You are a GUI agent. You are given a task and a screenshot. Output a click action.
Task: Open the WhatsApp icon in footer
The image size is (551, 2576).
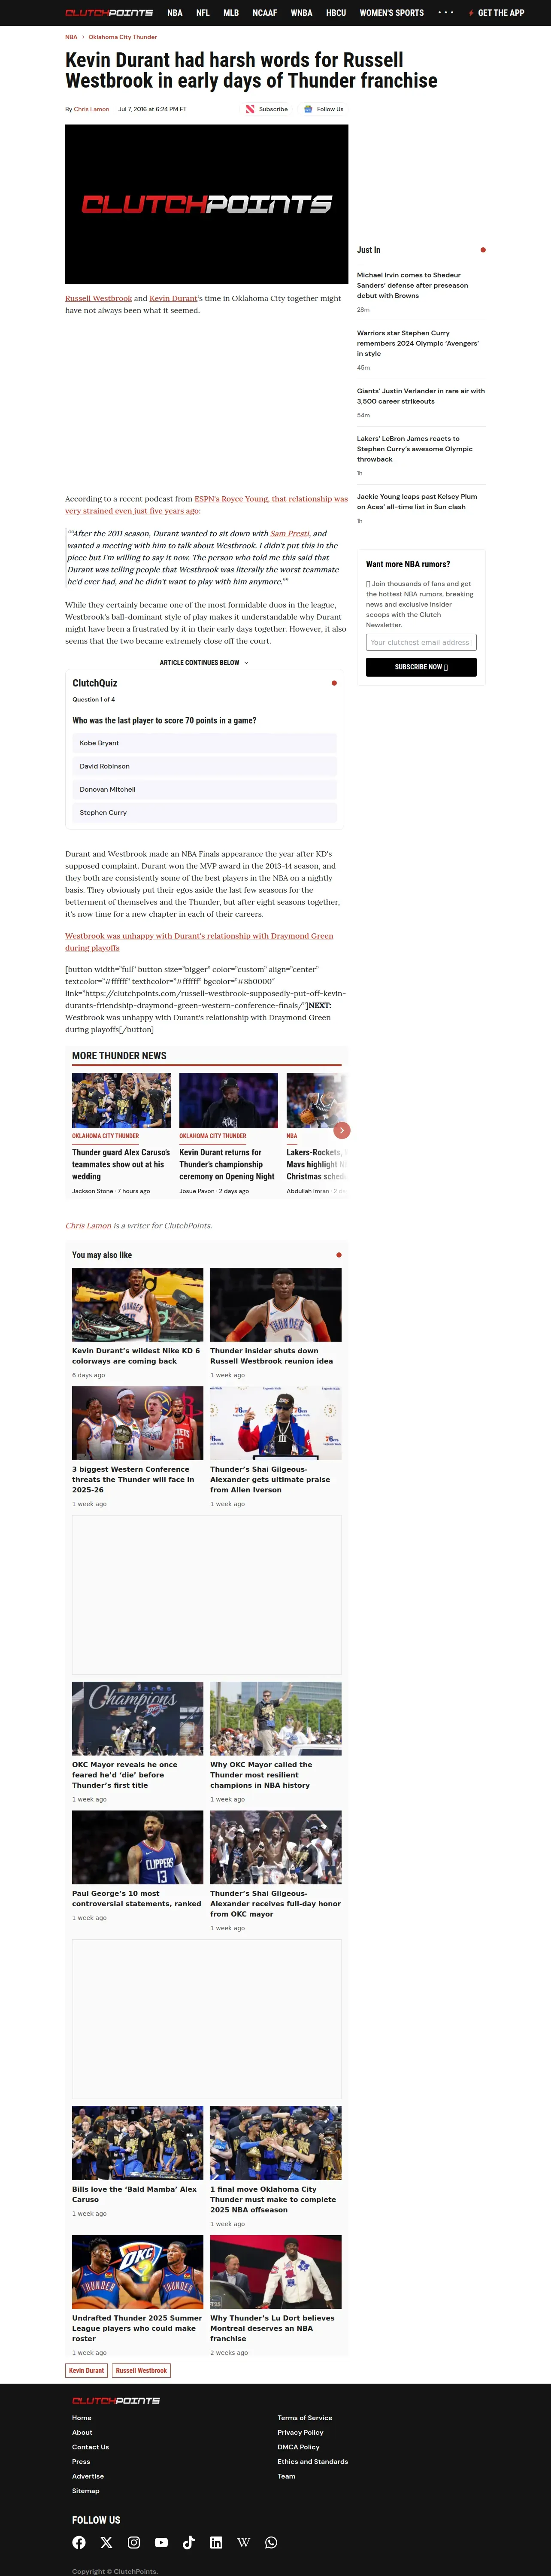(271, 2542)
